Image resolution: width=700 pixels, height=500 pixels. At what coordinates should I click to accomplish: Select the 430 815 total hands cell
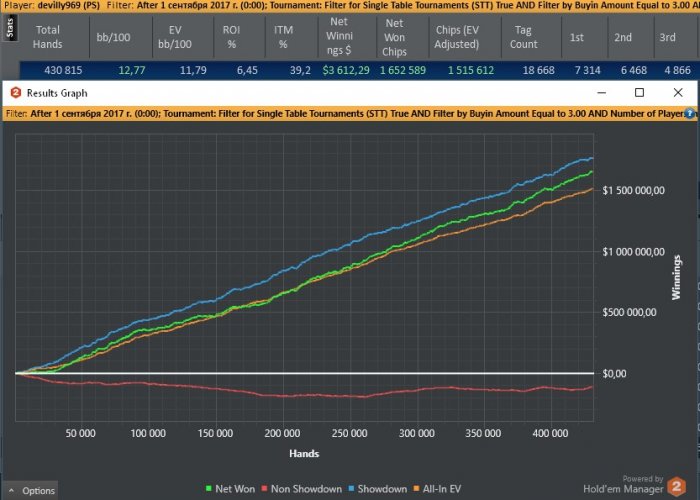tap(63, 70)
